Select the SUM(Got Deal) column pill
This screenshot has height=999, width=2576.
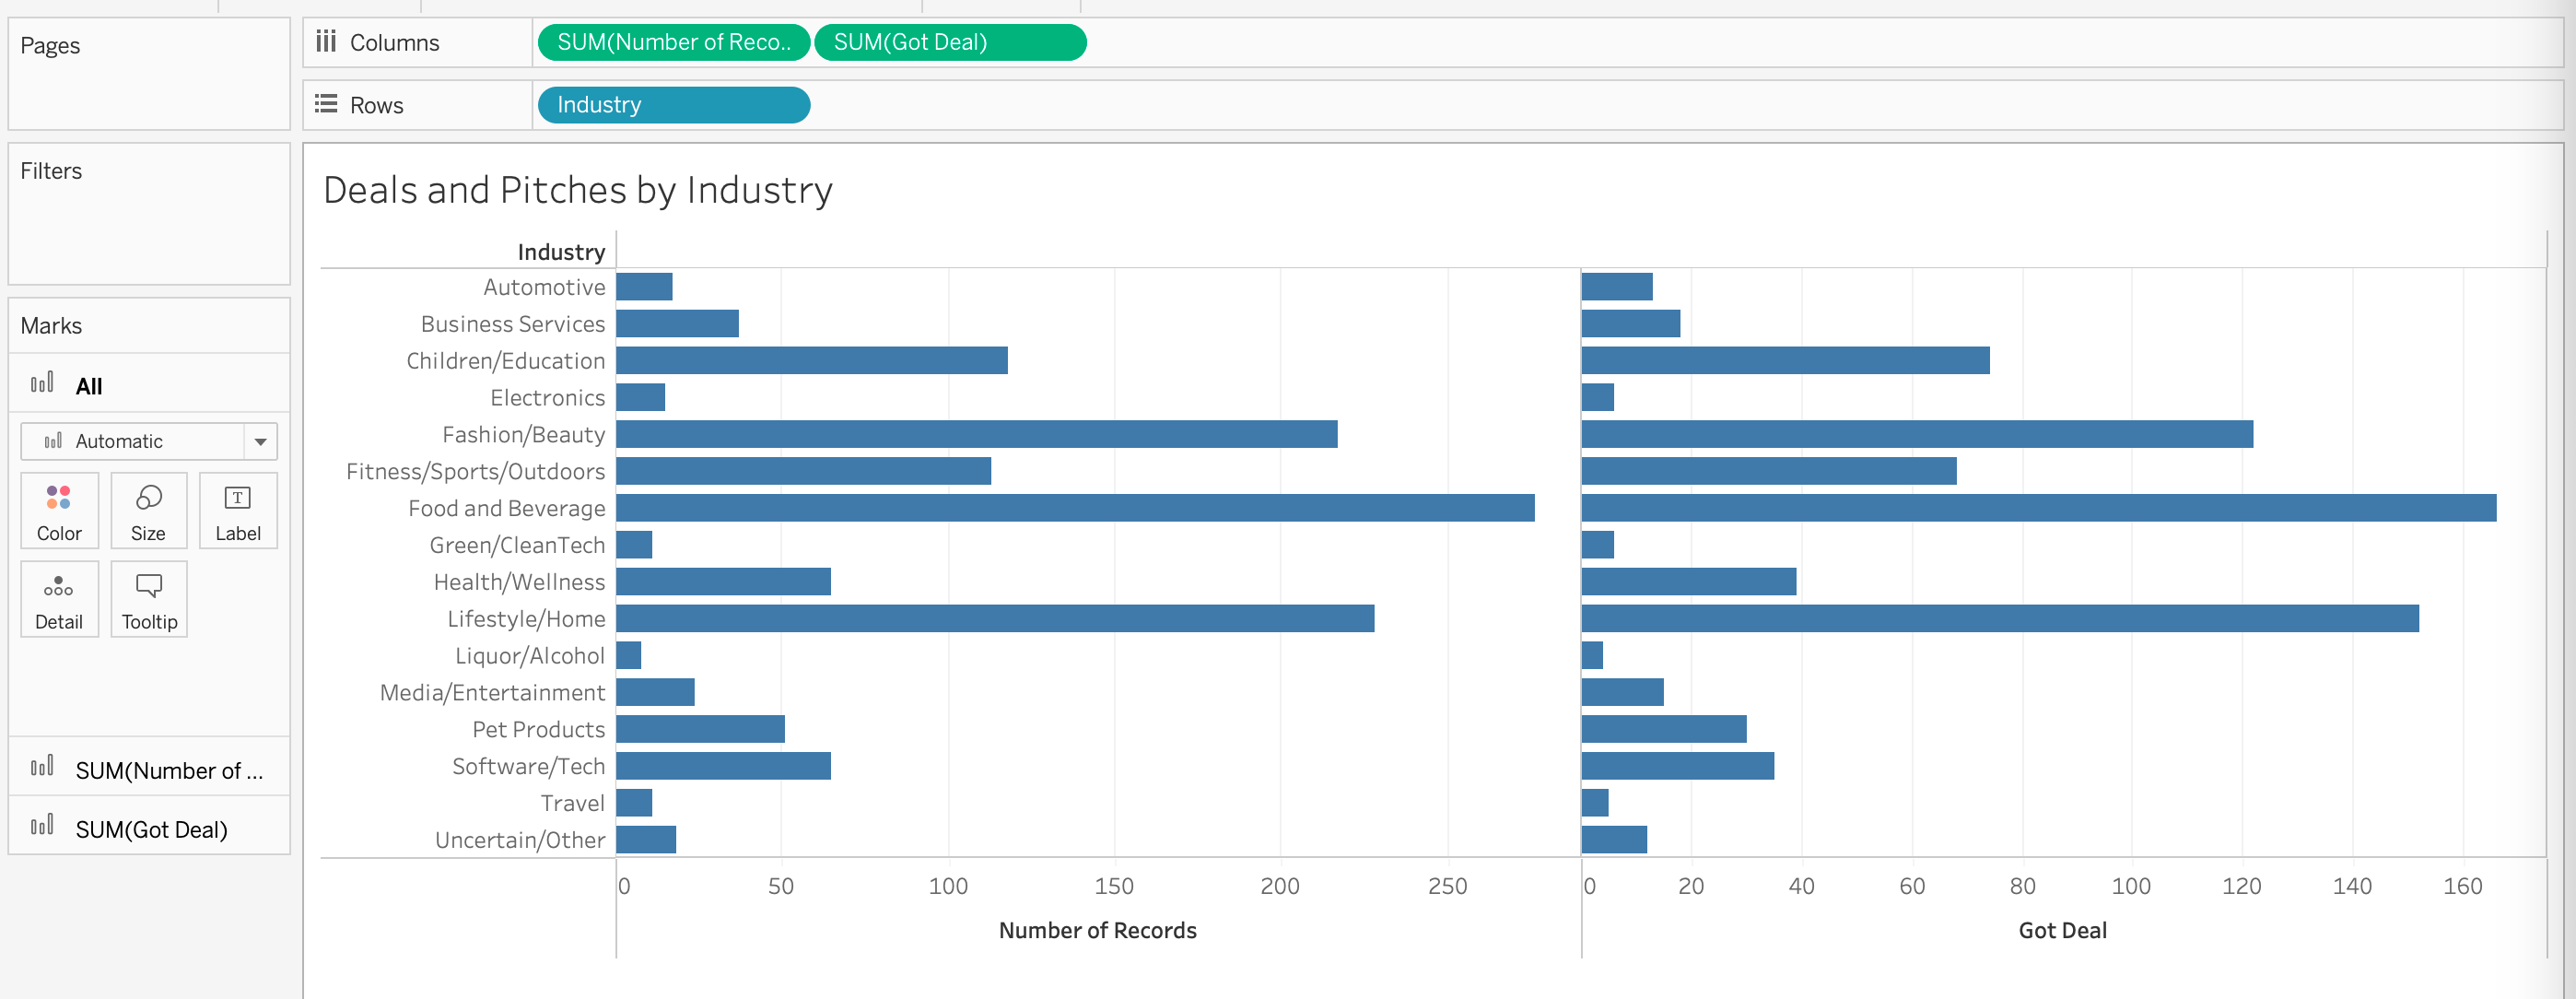[x=949, y=42]
